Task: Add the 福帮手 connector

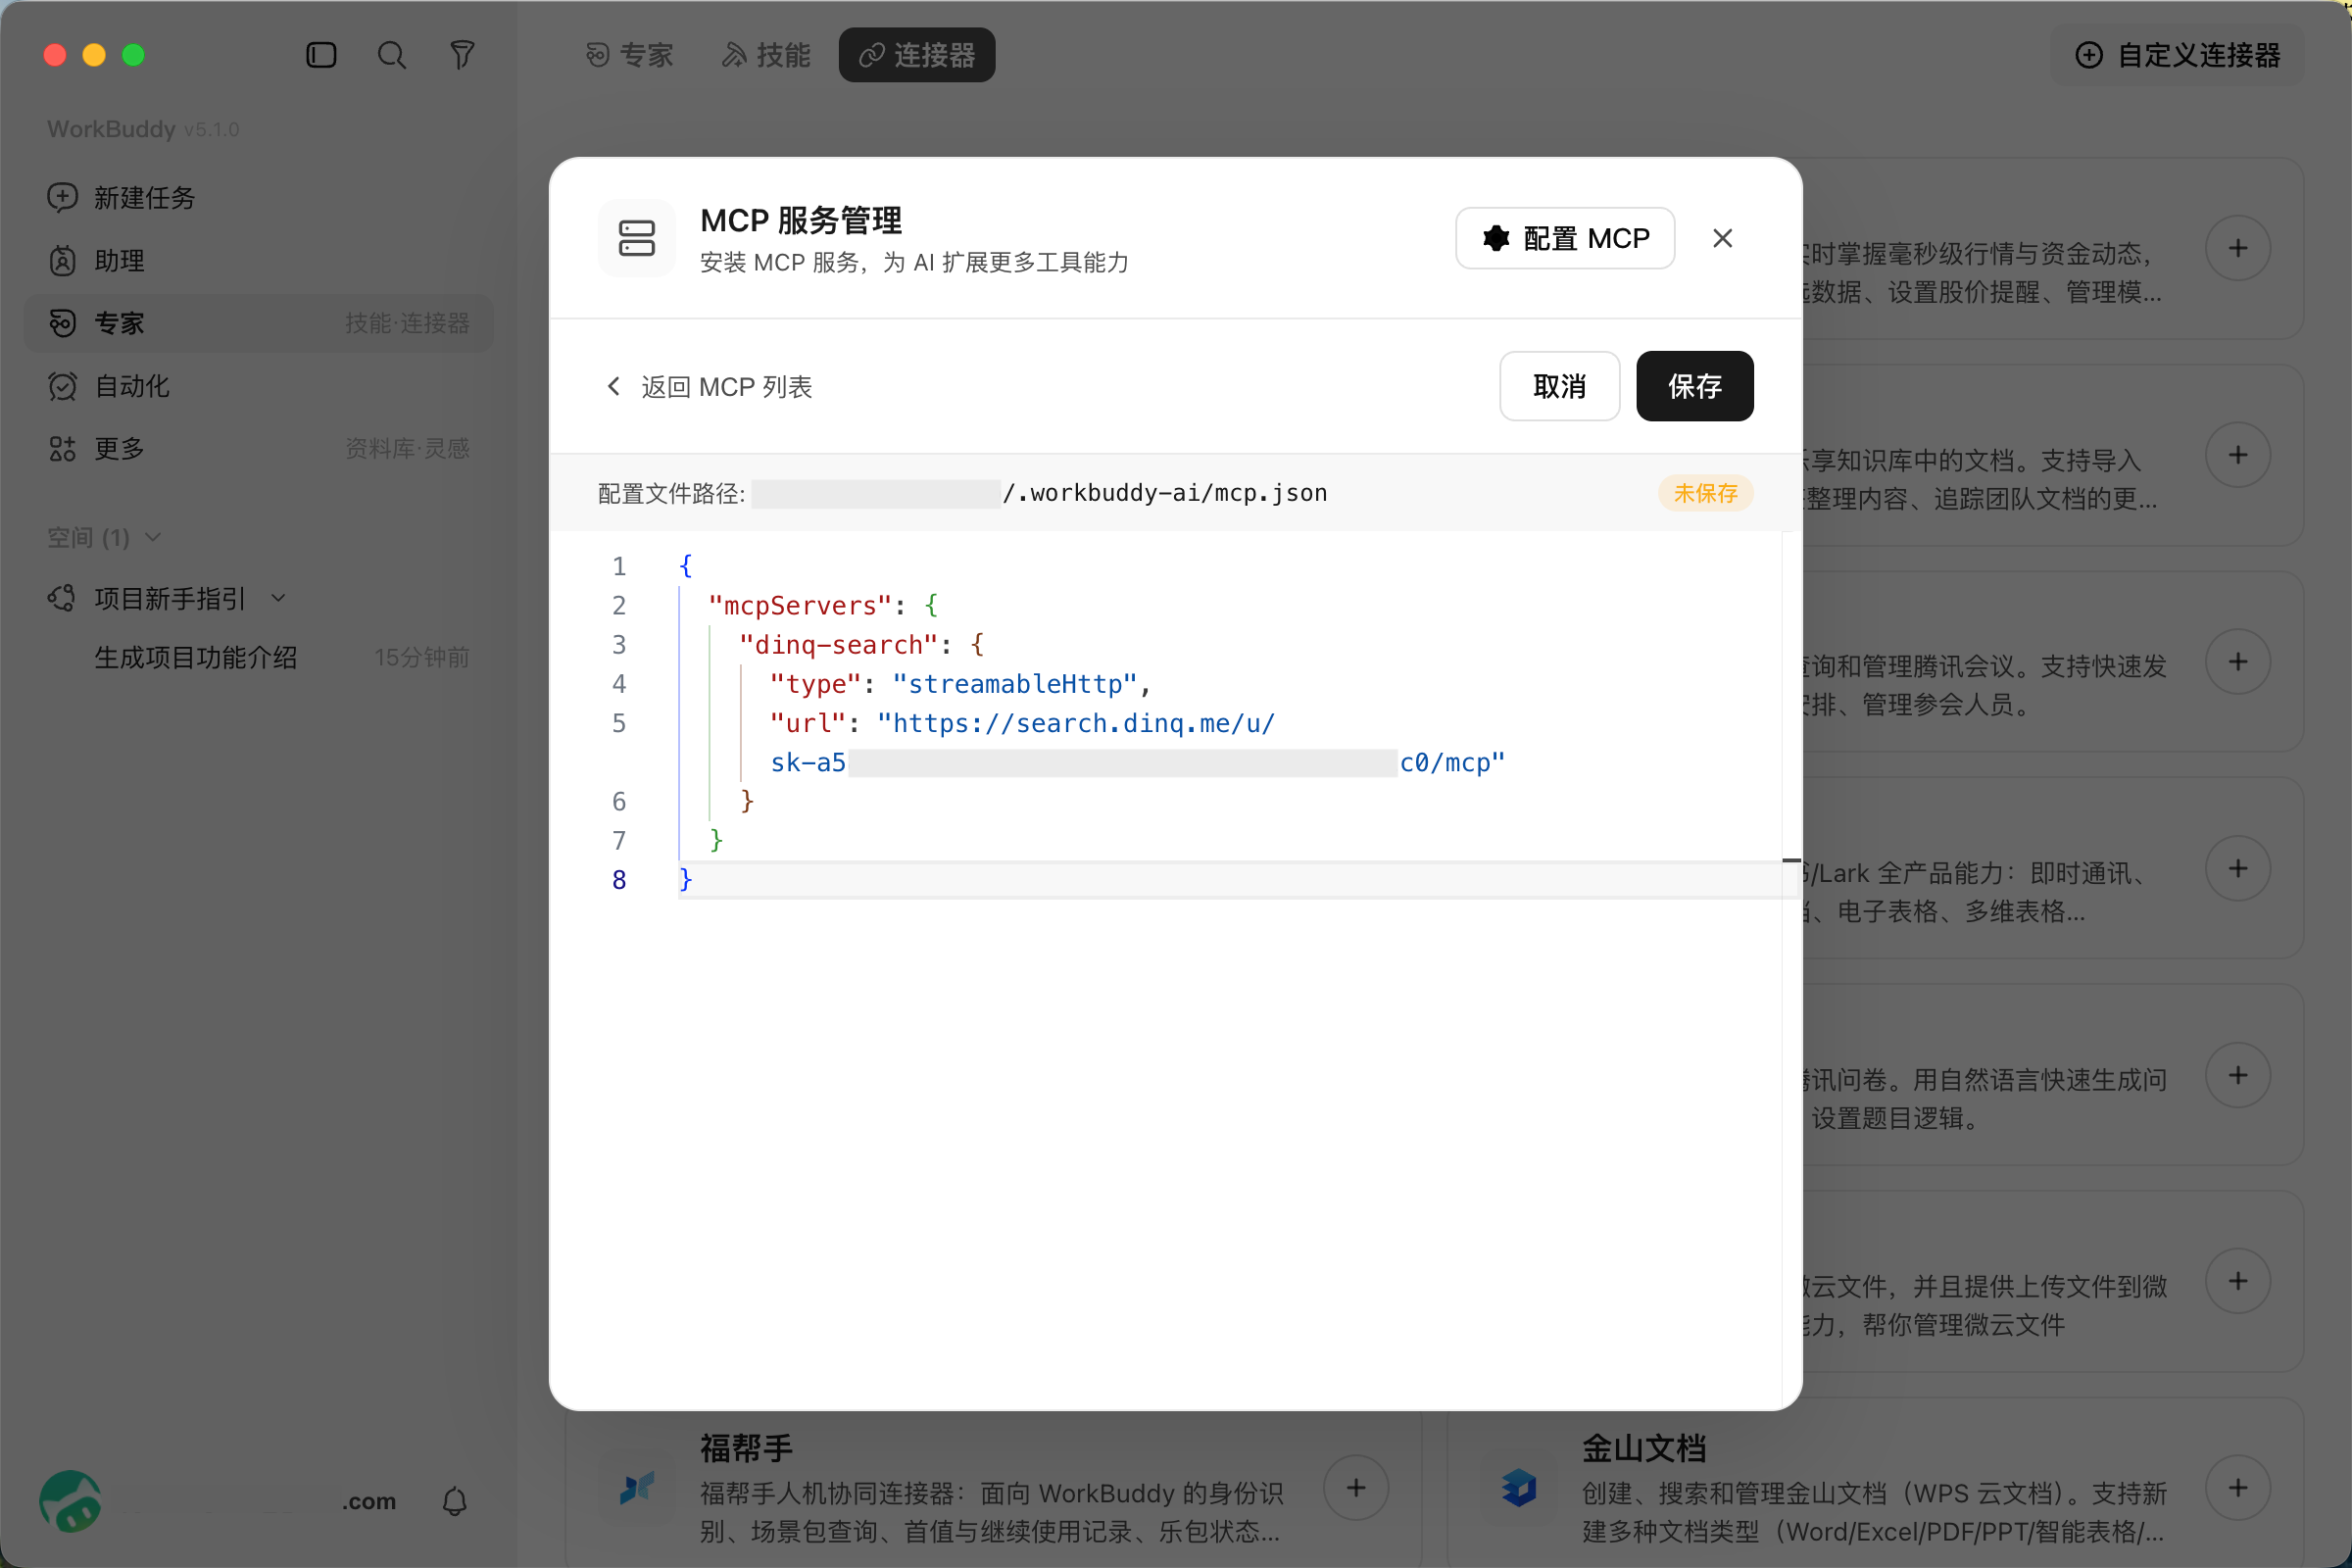Action: [x=1356, y=1488]
